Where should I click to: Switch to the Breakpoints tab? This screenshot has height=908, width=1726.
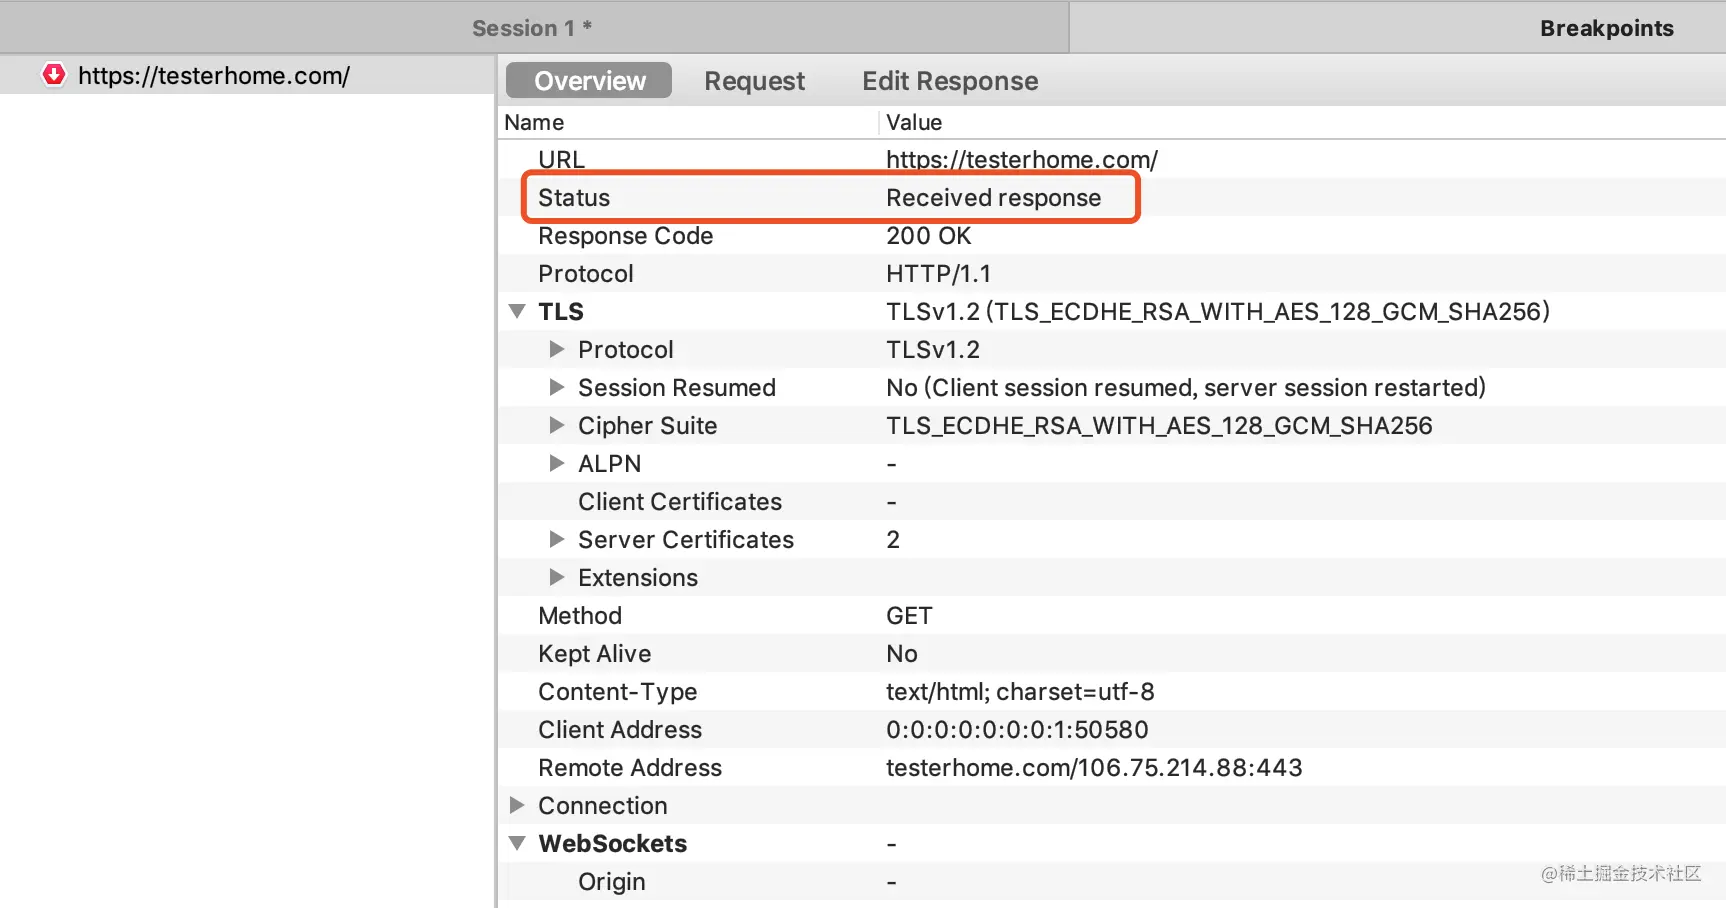1606,28
